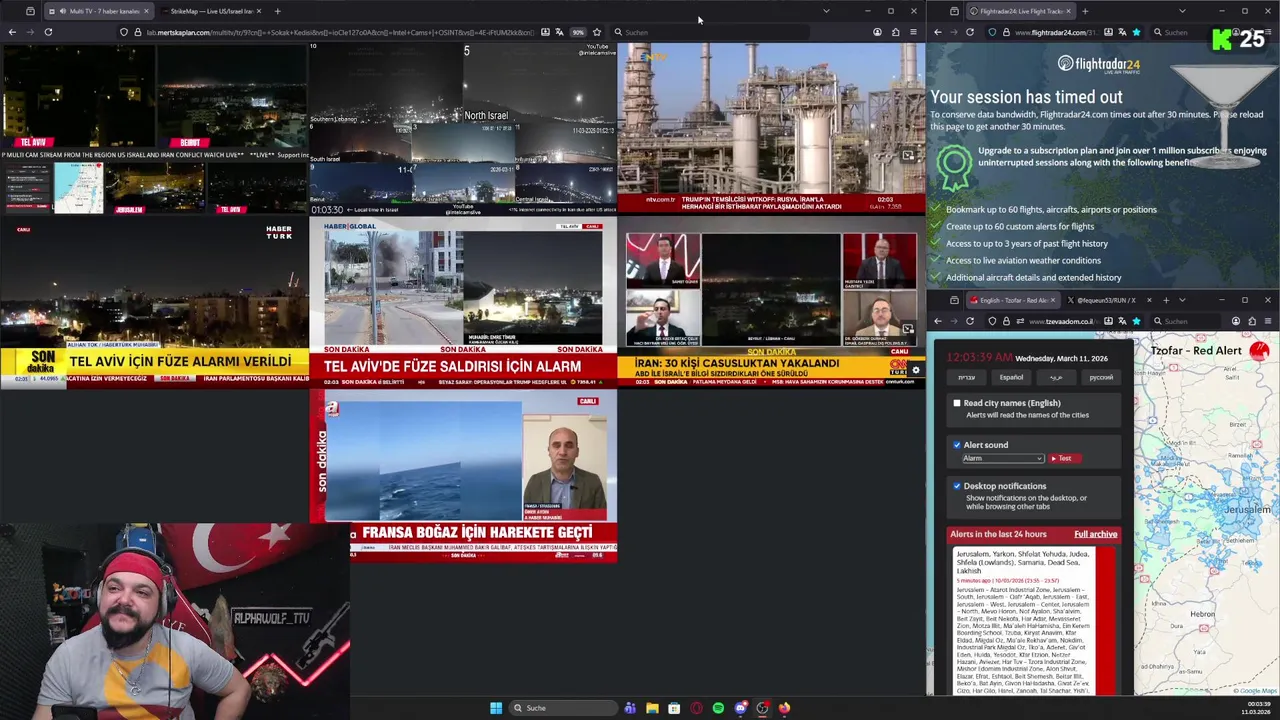The height and width of the screenshot is (720, 1280).
Task: Open Opera browser from the taskbar
Action: point(696,708)
